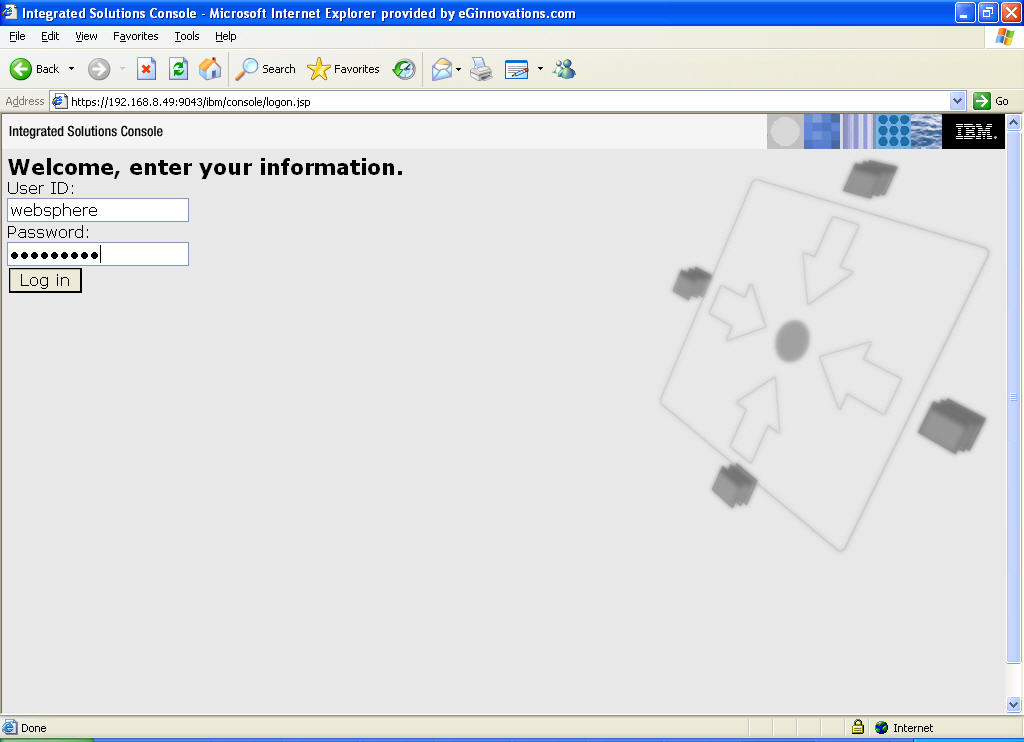The width and height of the screenshot is (1024, 742).
Task: Open the Favorites star toolbar button
Action: click(344, 69)
